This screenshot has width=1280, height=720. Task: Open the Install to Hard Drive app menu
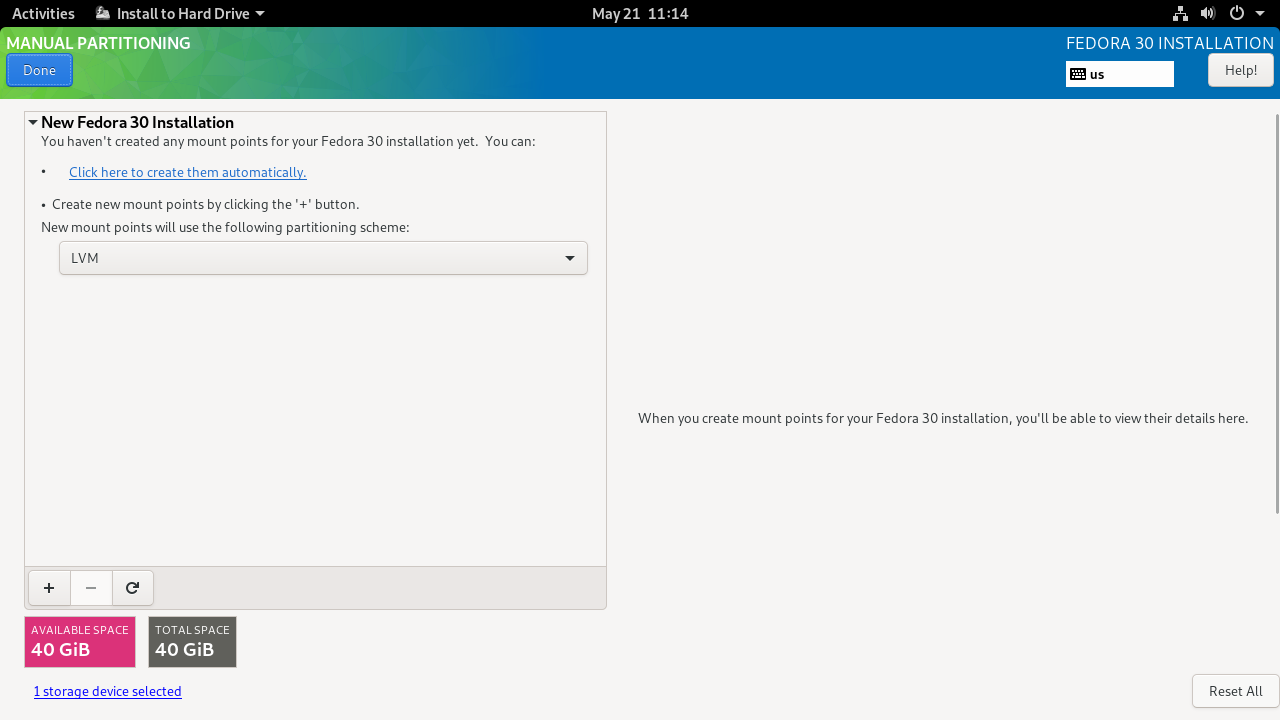click(x=181, y=14)
